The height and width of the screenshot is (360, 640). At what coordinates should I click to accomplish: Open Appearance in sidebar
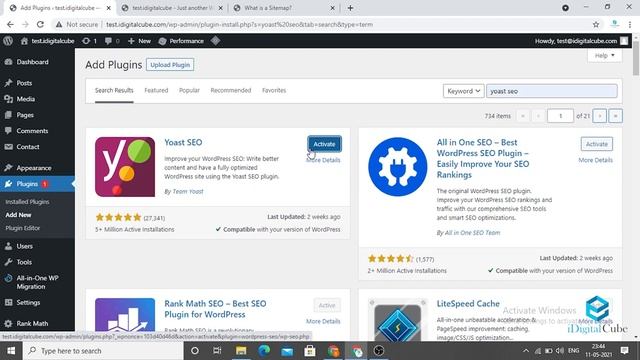tap(34, 168)
